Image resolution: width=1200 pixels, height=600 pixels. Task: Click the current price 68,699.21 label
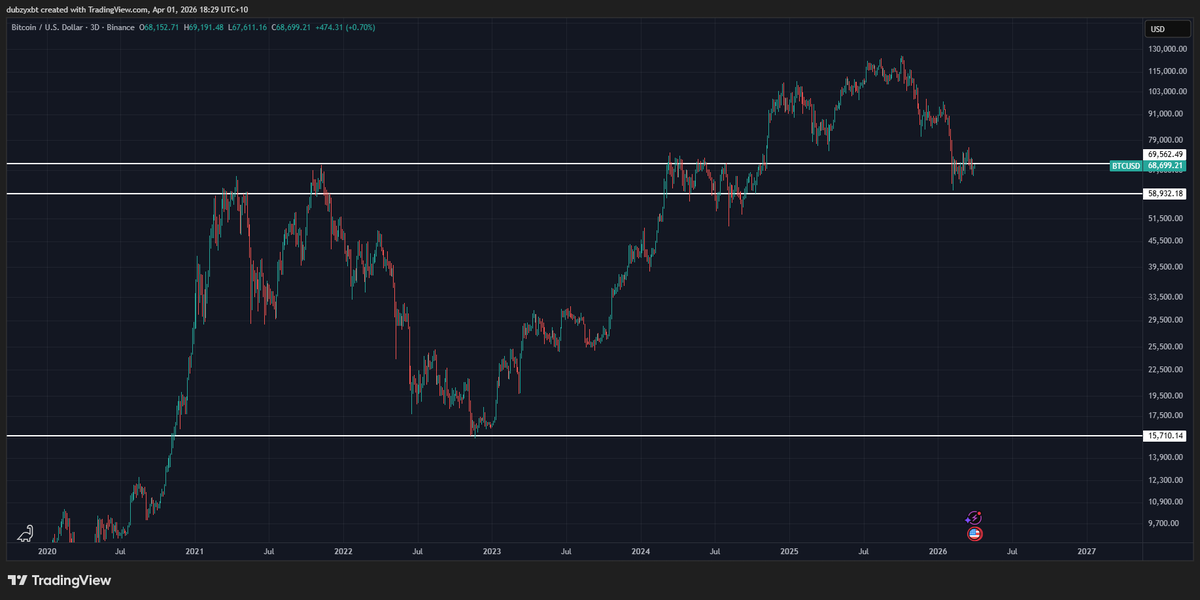[x=1165, y=165]
